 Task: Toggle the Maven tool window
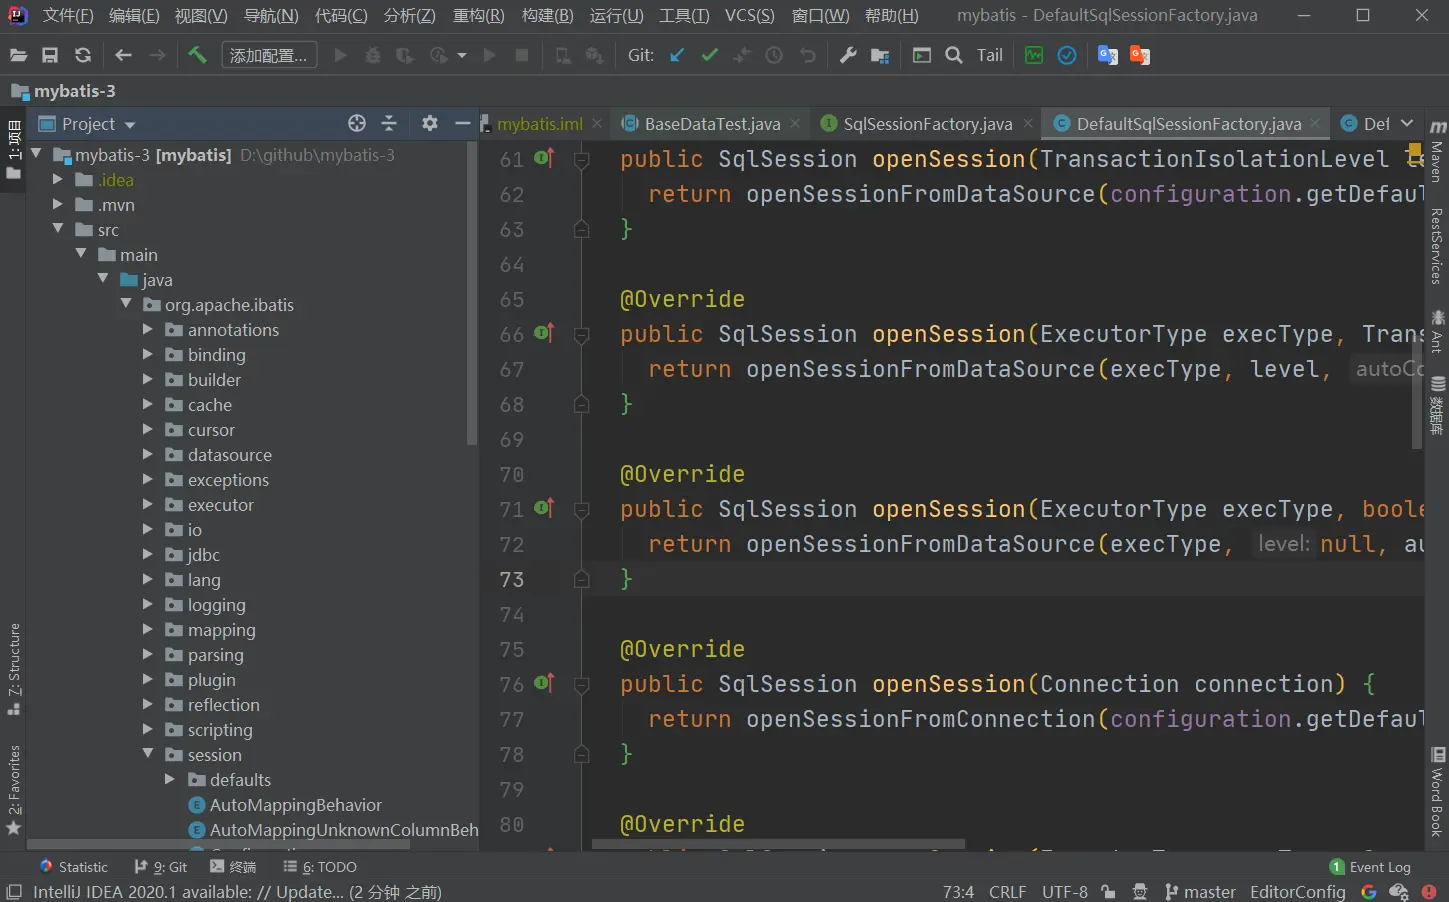(x=1437, y=152)
